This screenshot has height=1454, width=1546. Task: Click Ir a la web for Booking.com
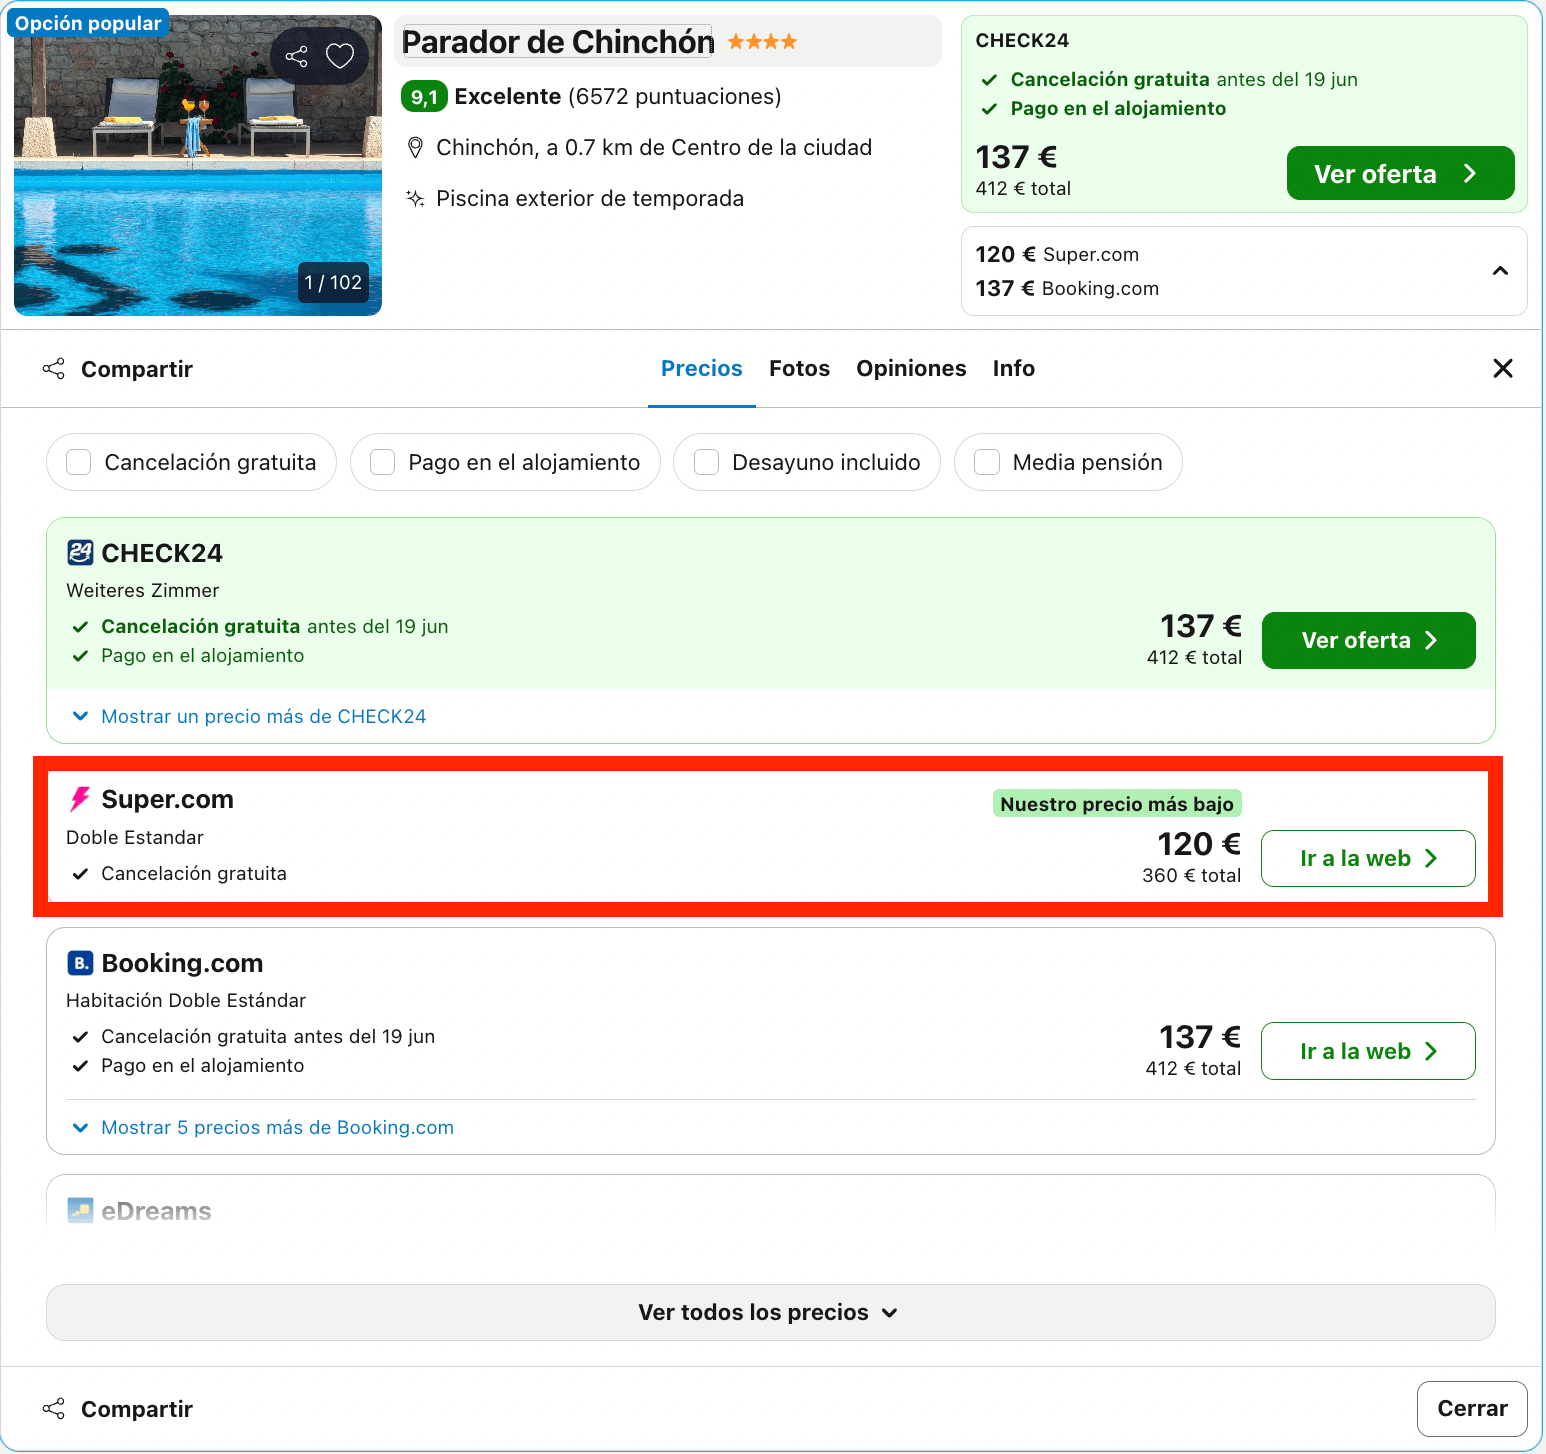(x=1368, y=1051)
